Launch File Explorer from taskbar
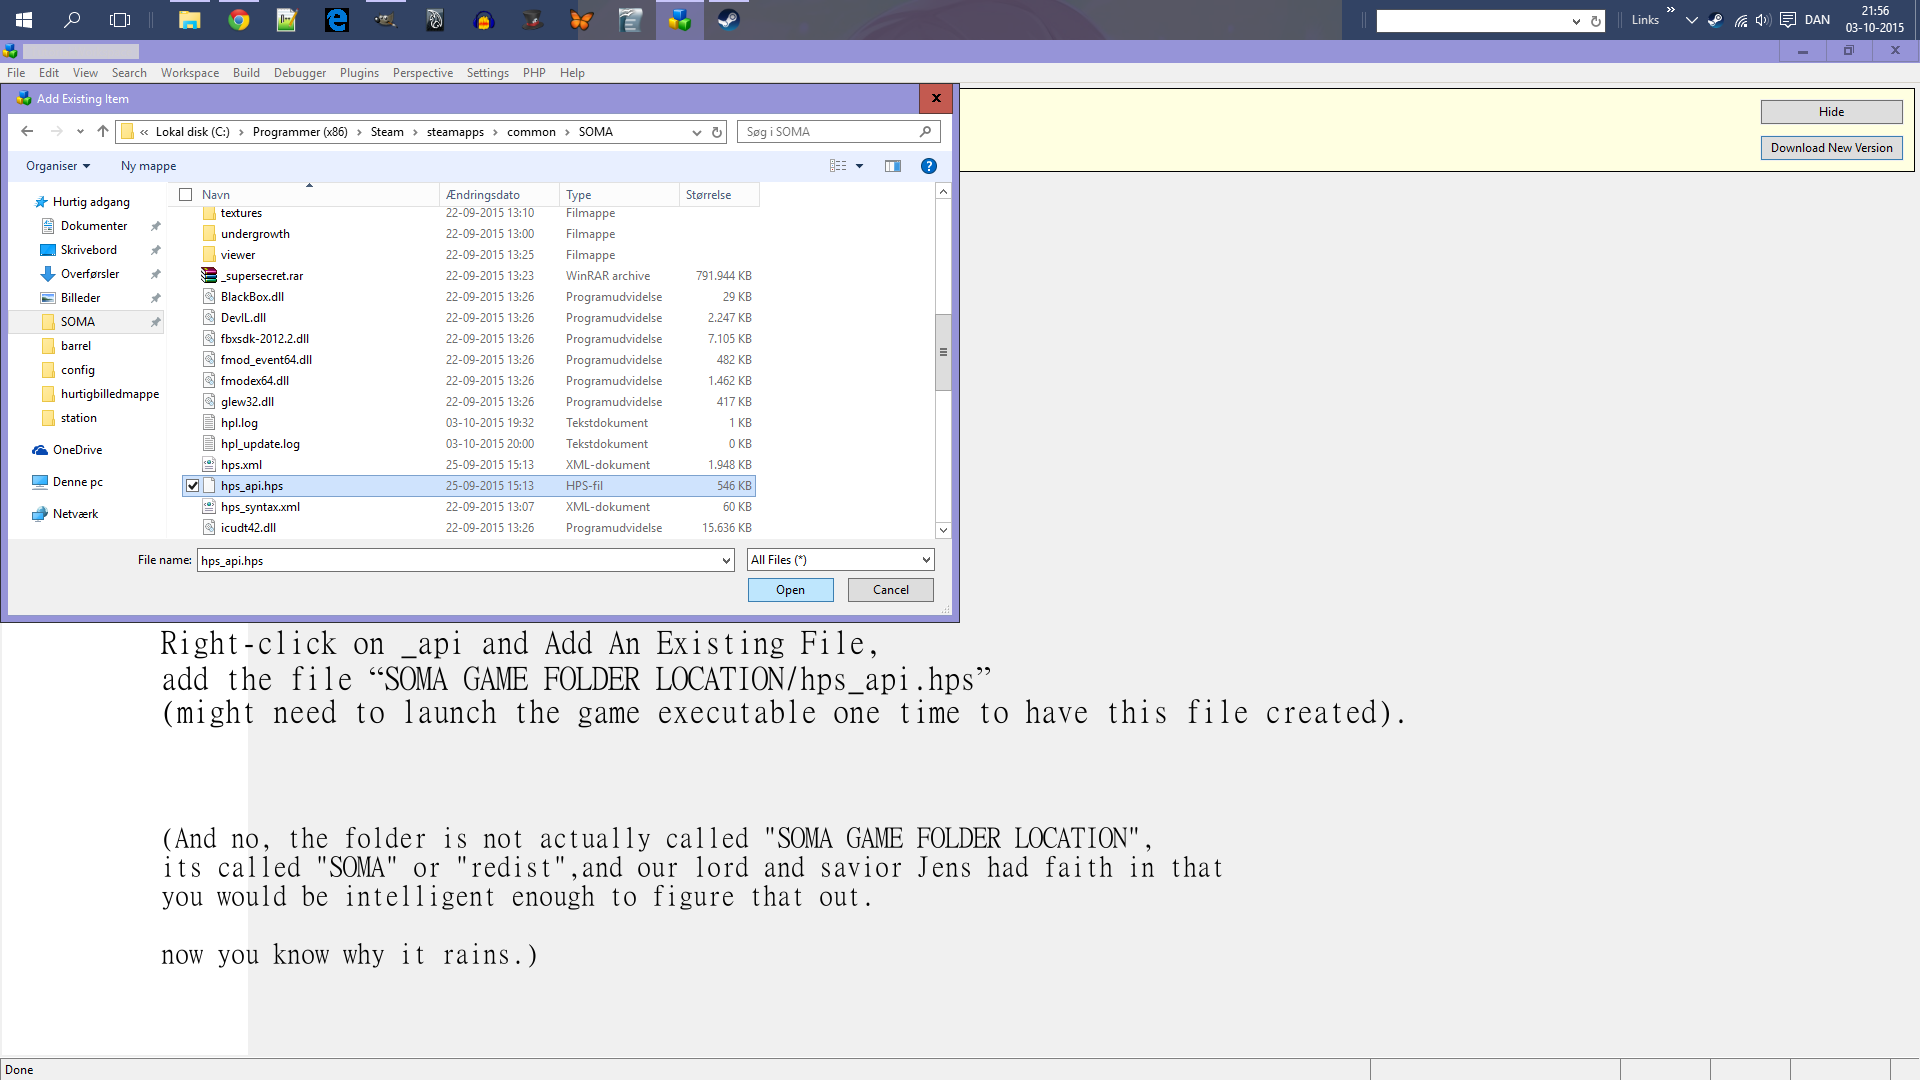This screenshot has width=1920, height=1080. [190, 20]
